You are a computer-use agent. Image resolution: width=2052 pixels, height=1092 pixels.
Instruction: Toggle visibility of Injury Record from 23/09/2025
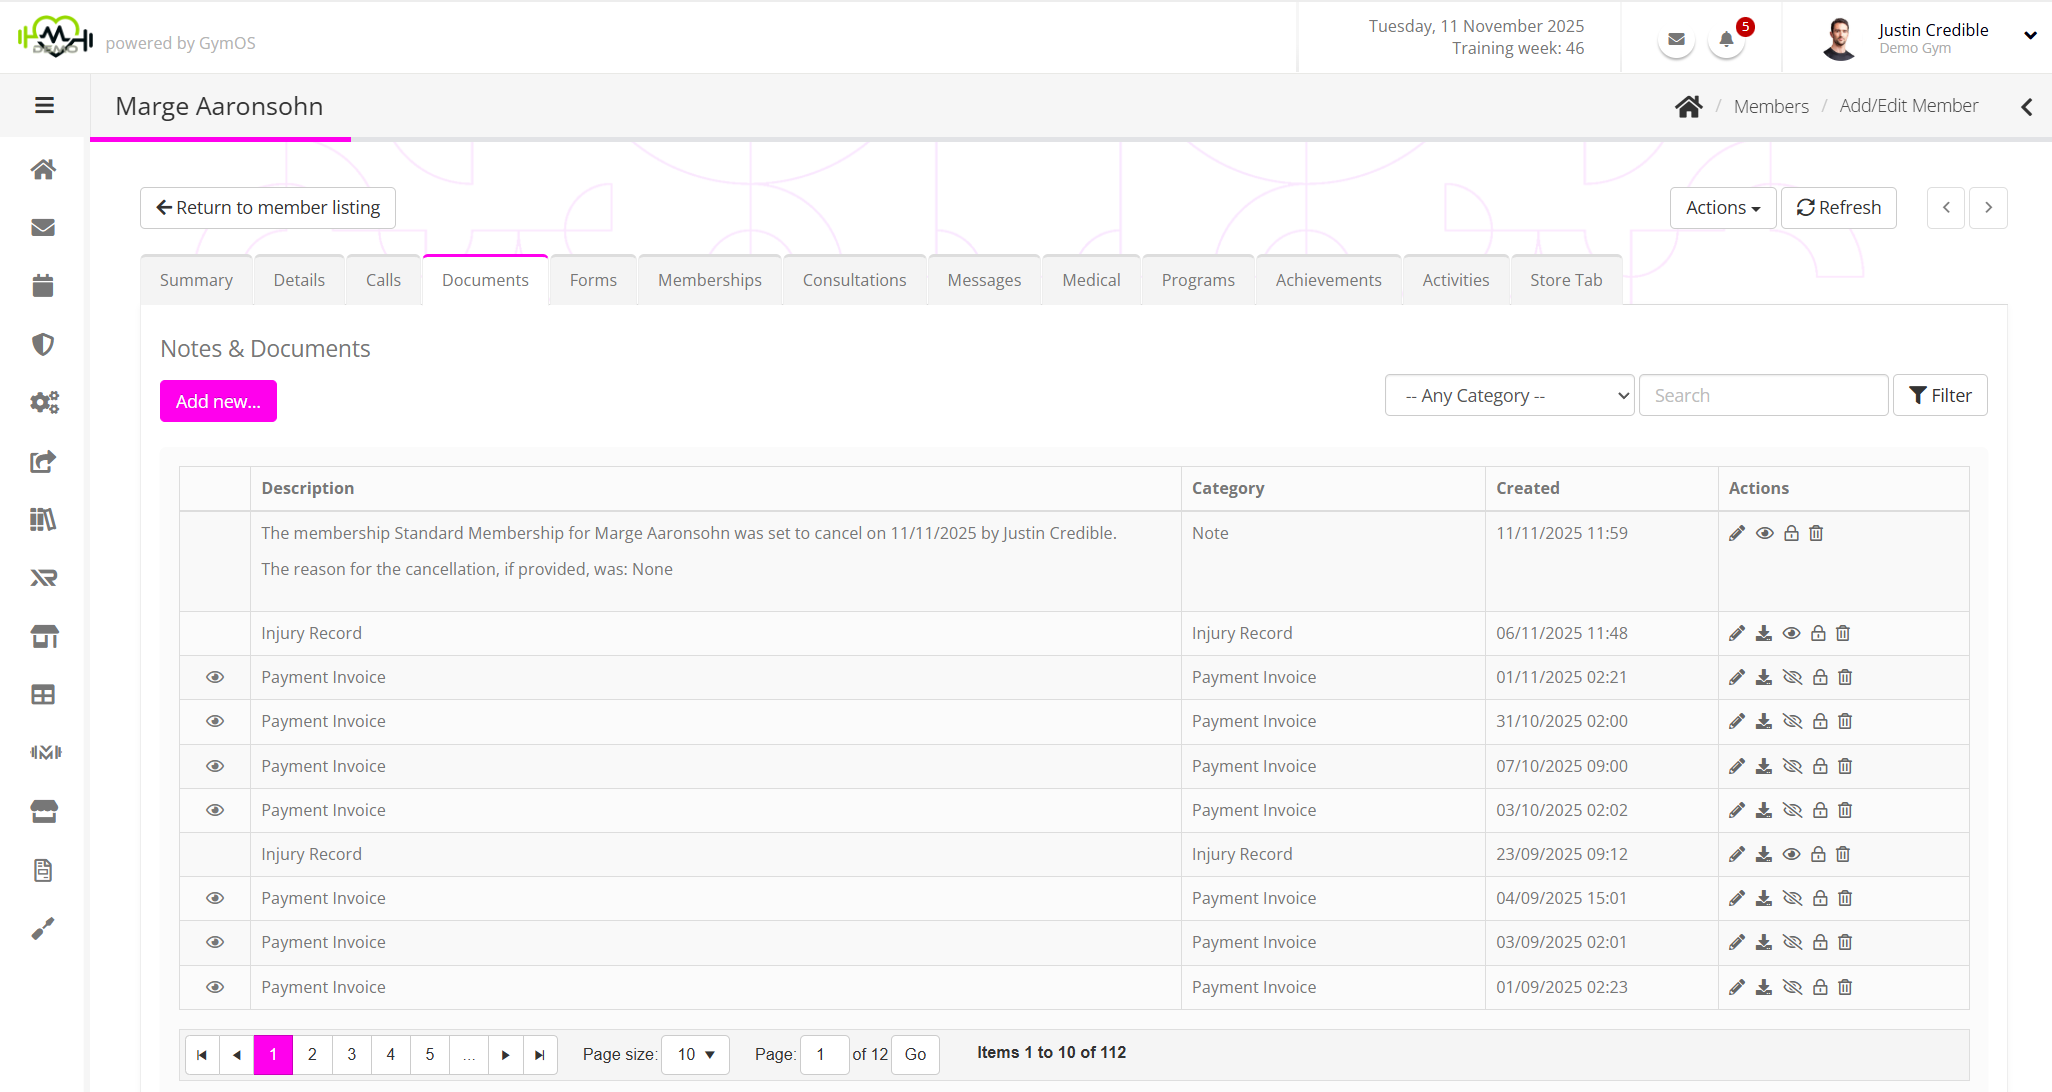(x=1792, y=855)
